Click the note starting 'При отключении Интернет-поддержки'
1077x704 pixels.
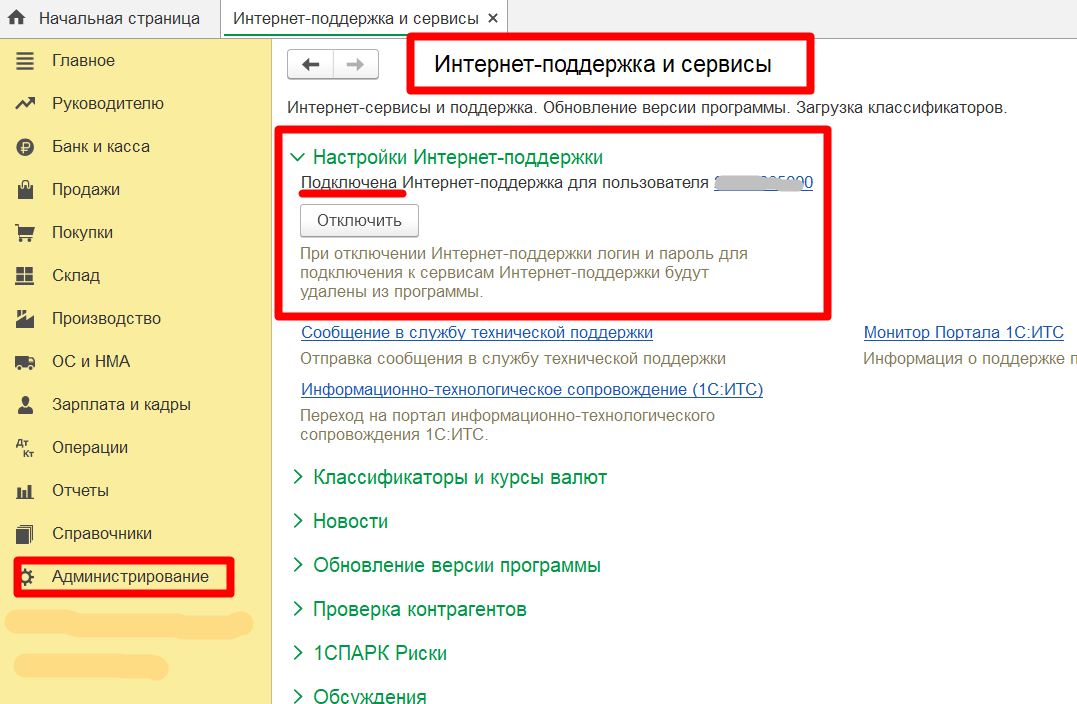[524, 273]
